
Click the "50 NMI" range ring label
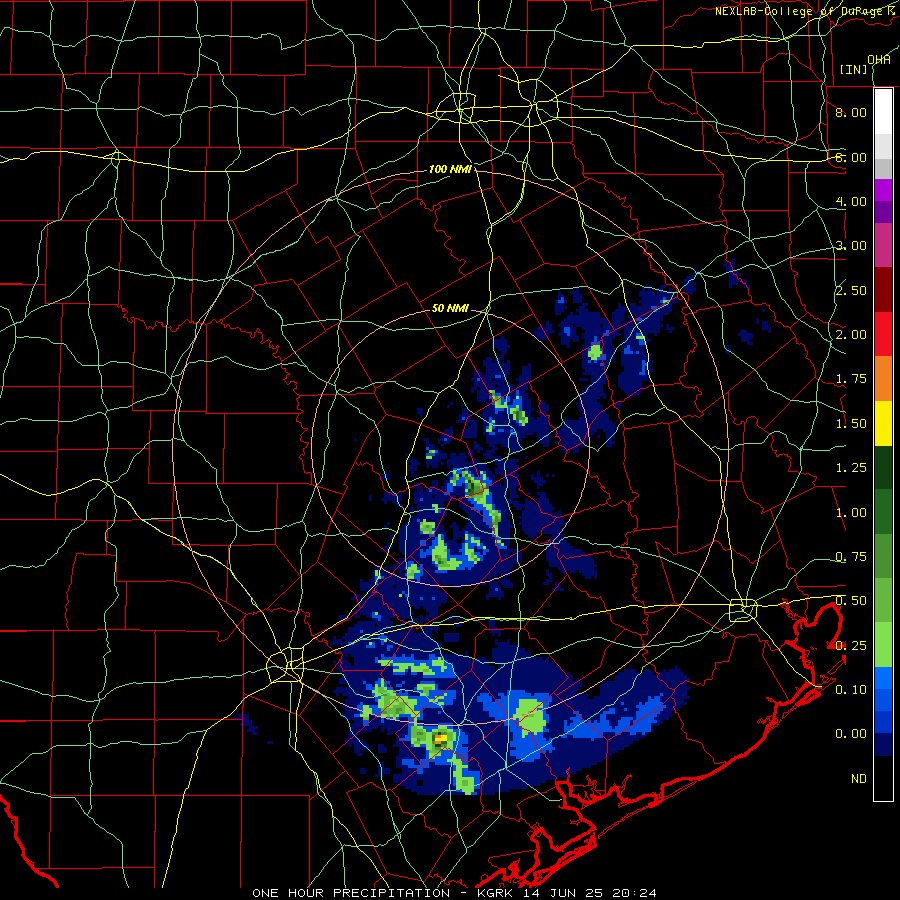(x=450, y=308)
